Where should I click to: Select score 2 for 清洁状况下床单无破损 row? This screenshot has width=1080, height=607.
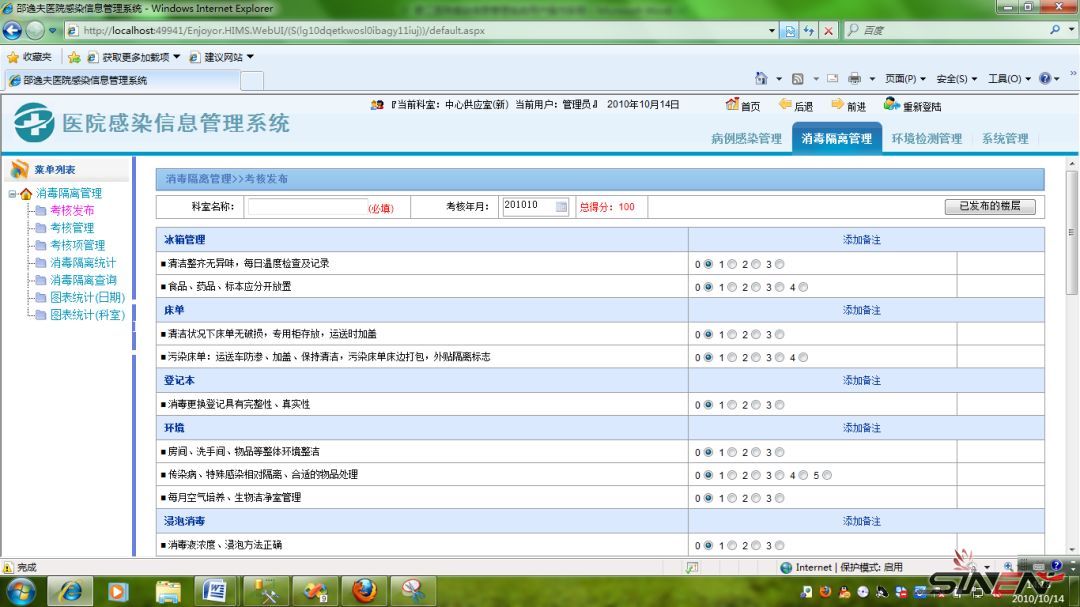(756, 334)
